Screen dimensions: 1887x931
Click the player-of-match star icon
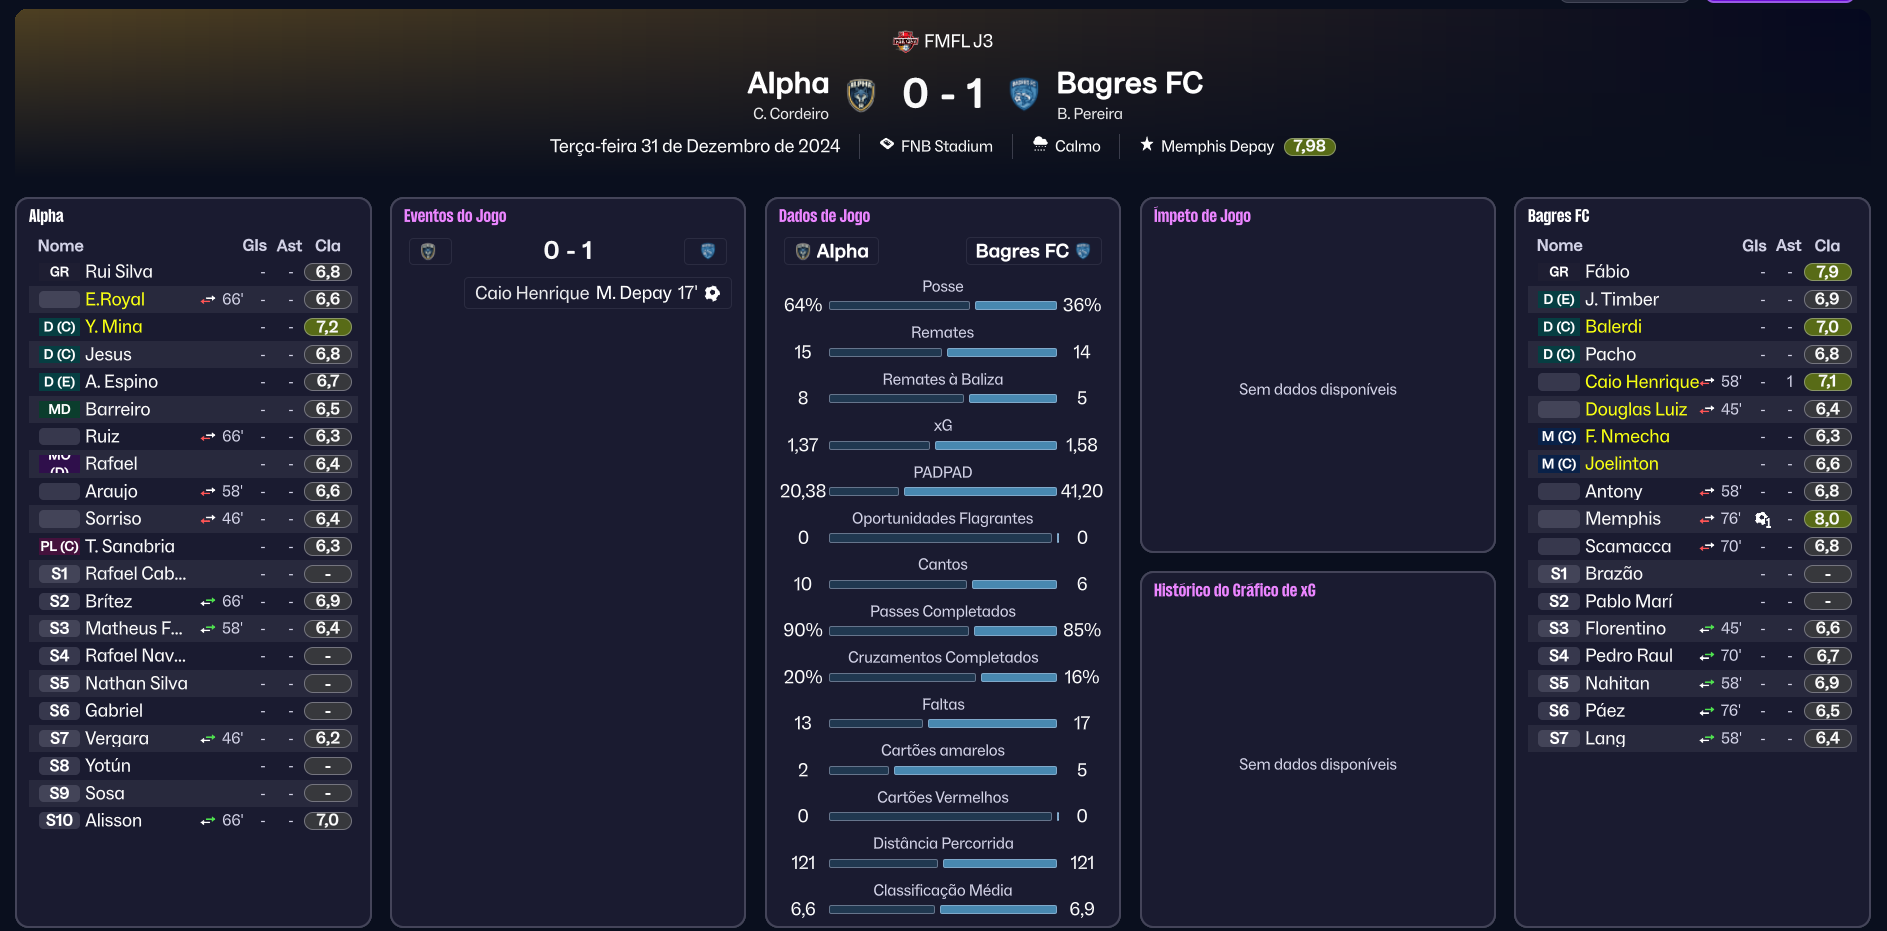[x=1147, y=145]
